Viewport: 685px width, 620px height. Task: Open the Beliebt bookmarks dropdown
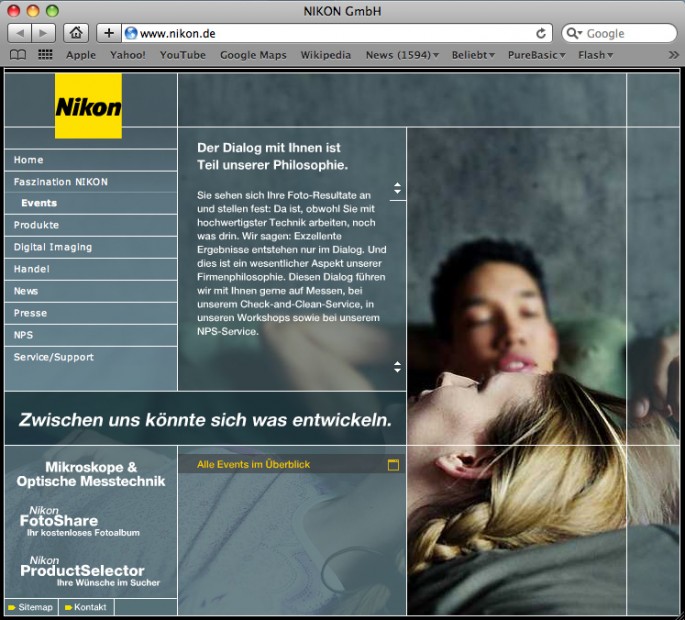pyautogui.click(x=473, y=55)
